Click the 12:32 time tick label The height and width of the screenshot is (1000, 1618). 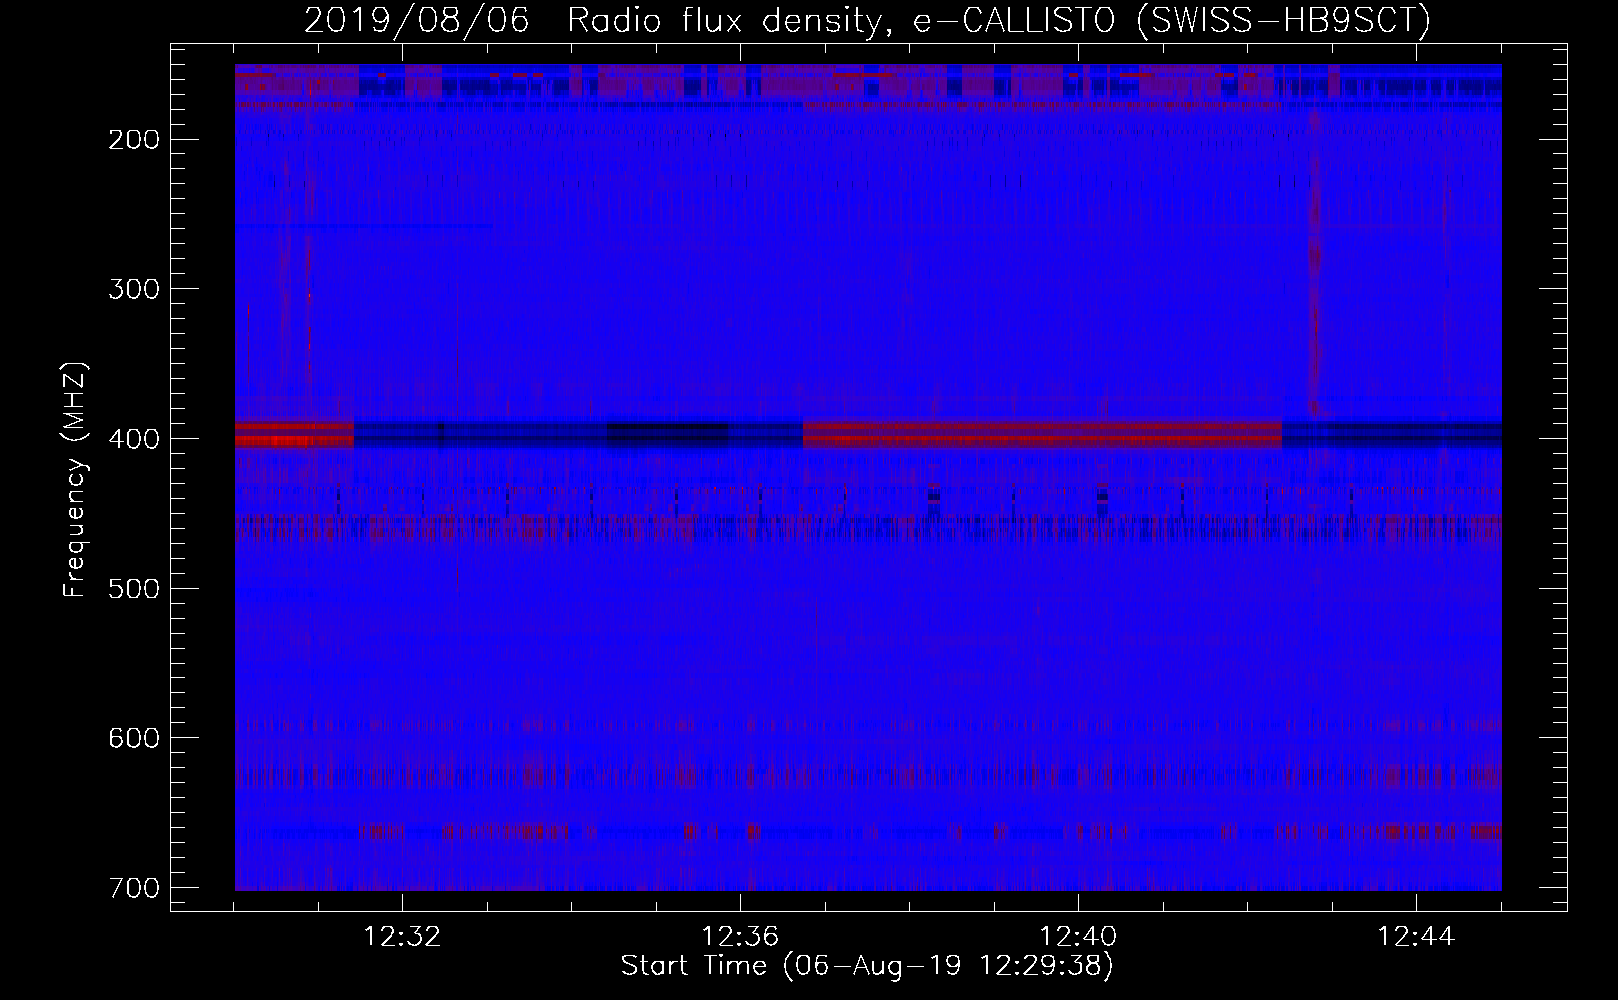[x=402, y=937]
